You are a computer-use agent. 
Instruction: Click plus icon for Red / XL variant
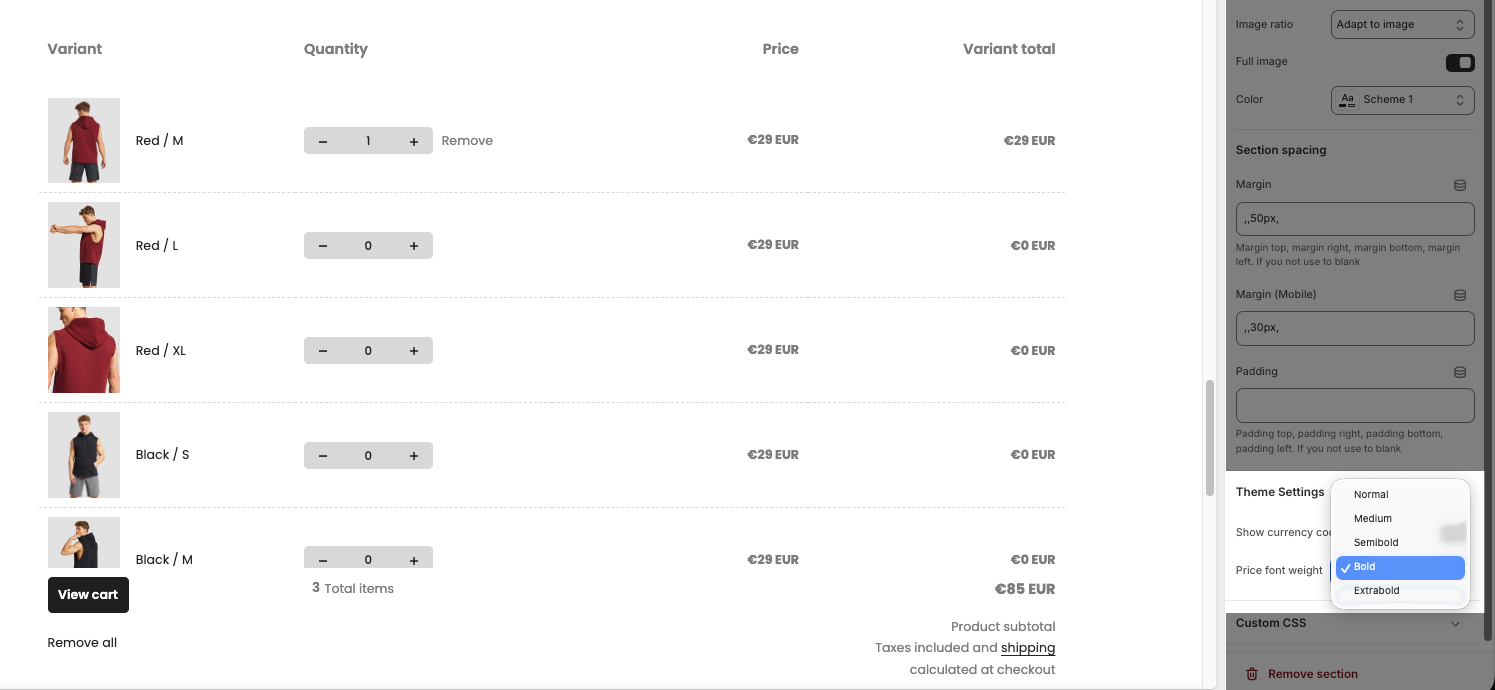click(414, 351)
